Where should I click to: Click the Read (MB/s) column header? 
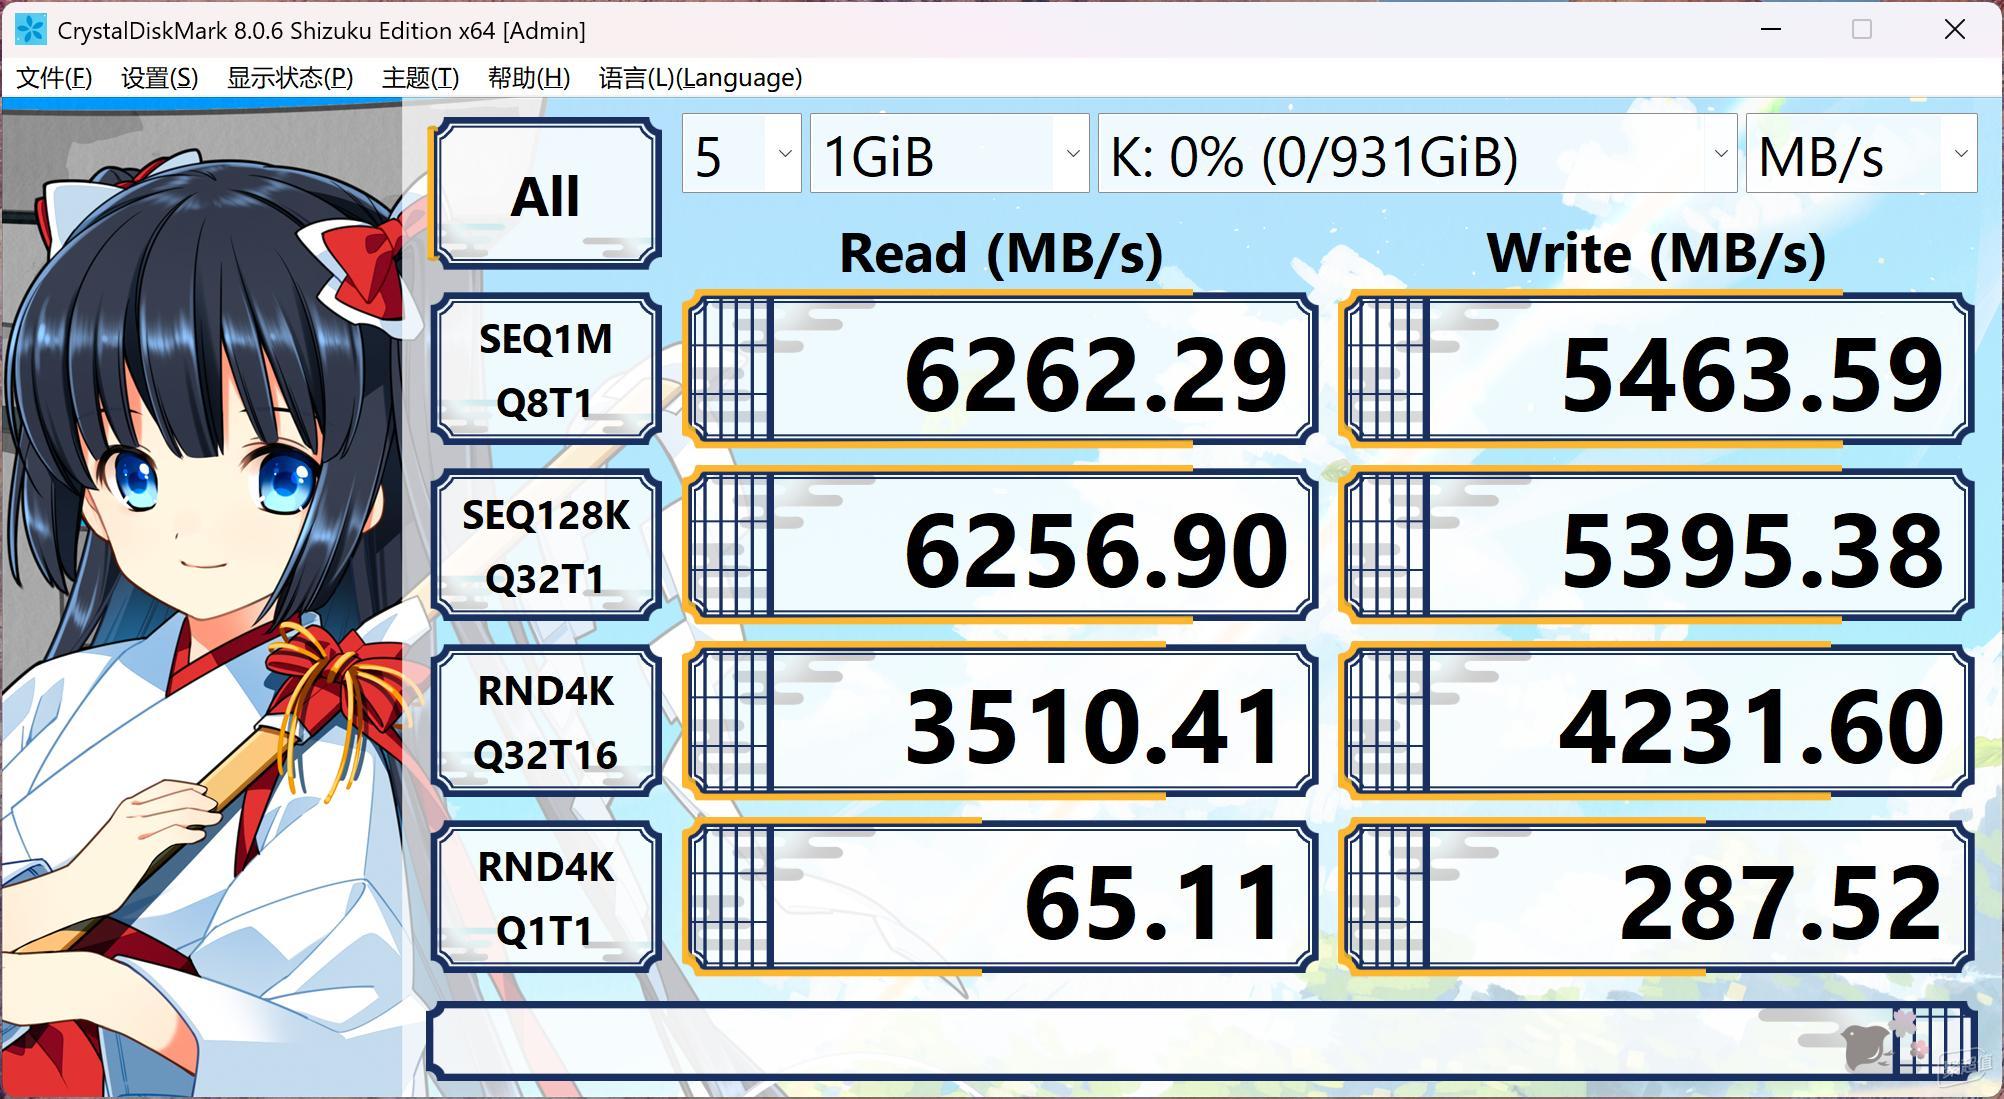[1001, 253]
